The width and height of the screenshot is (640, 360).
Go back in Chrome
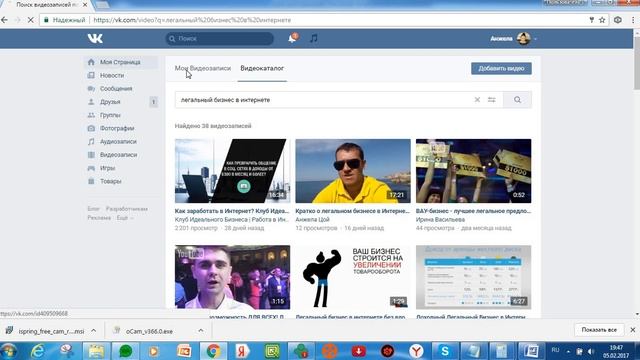point(4,20)
